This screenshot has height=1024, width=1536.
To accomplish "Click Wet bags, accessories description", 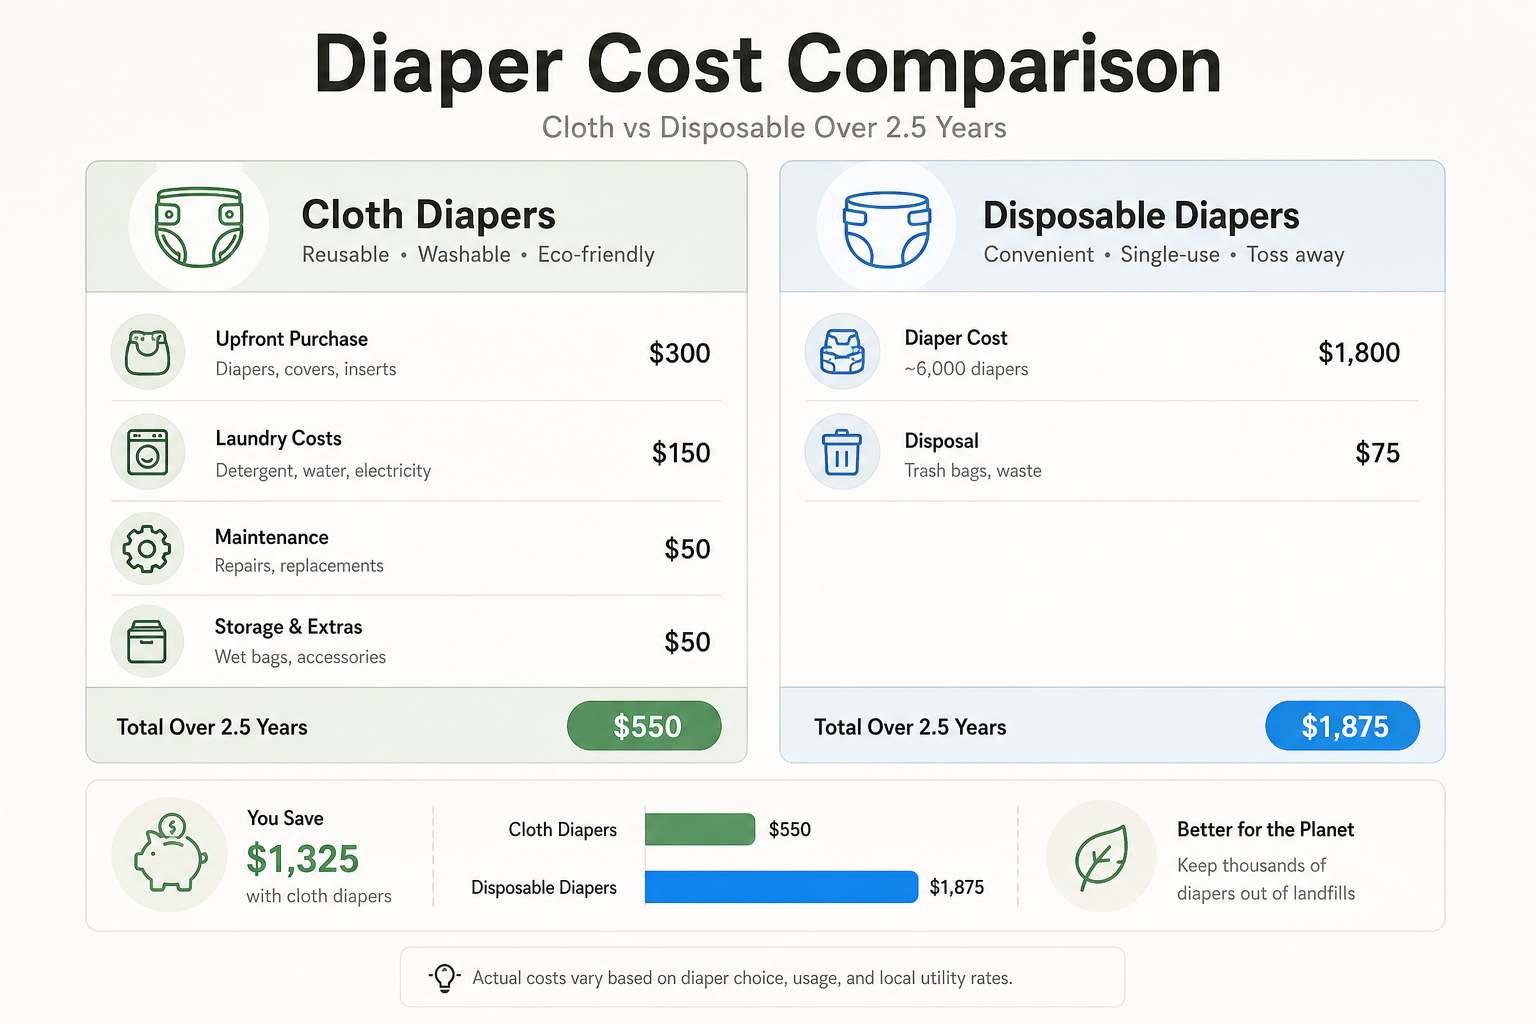I will (300, 657).
